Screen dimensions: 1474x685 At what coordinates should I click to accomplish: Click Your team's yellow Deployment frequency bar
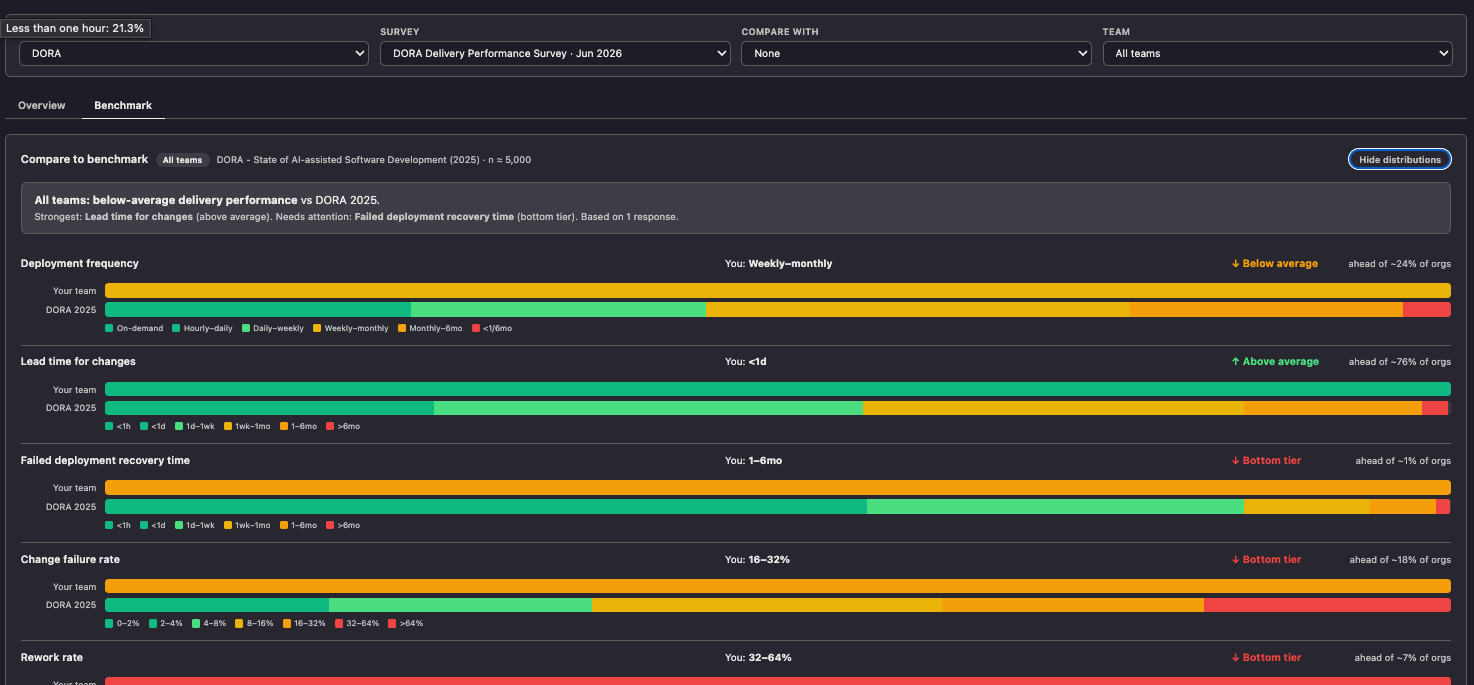pyautogui.click(x=778, y=290)
